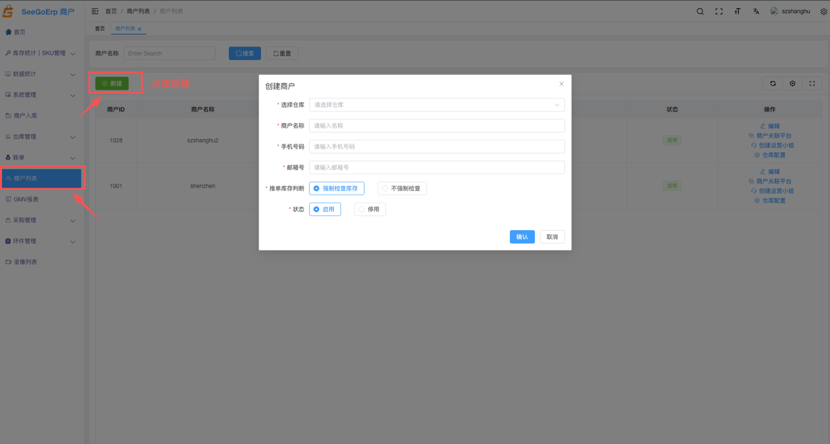Expand the 采购管理 sidebar menu
830x444 pixels.
(x=40, y=220)
